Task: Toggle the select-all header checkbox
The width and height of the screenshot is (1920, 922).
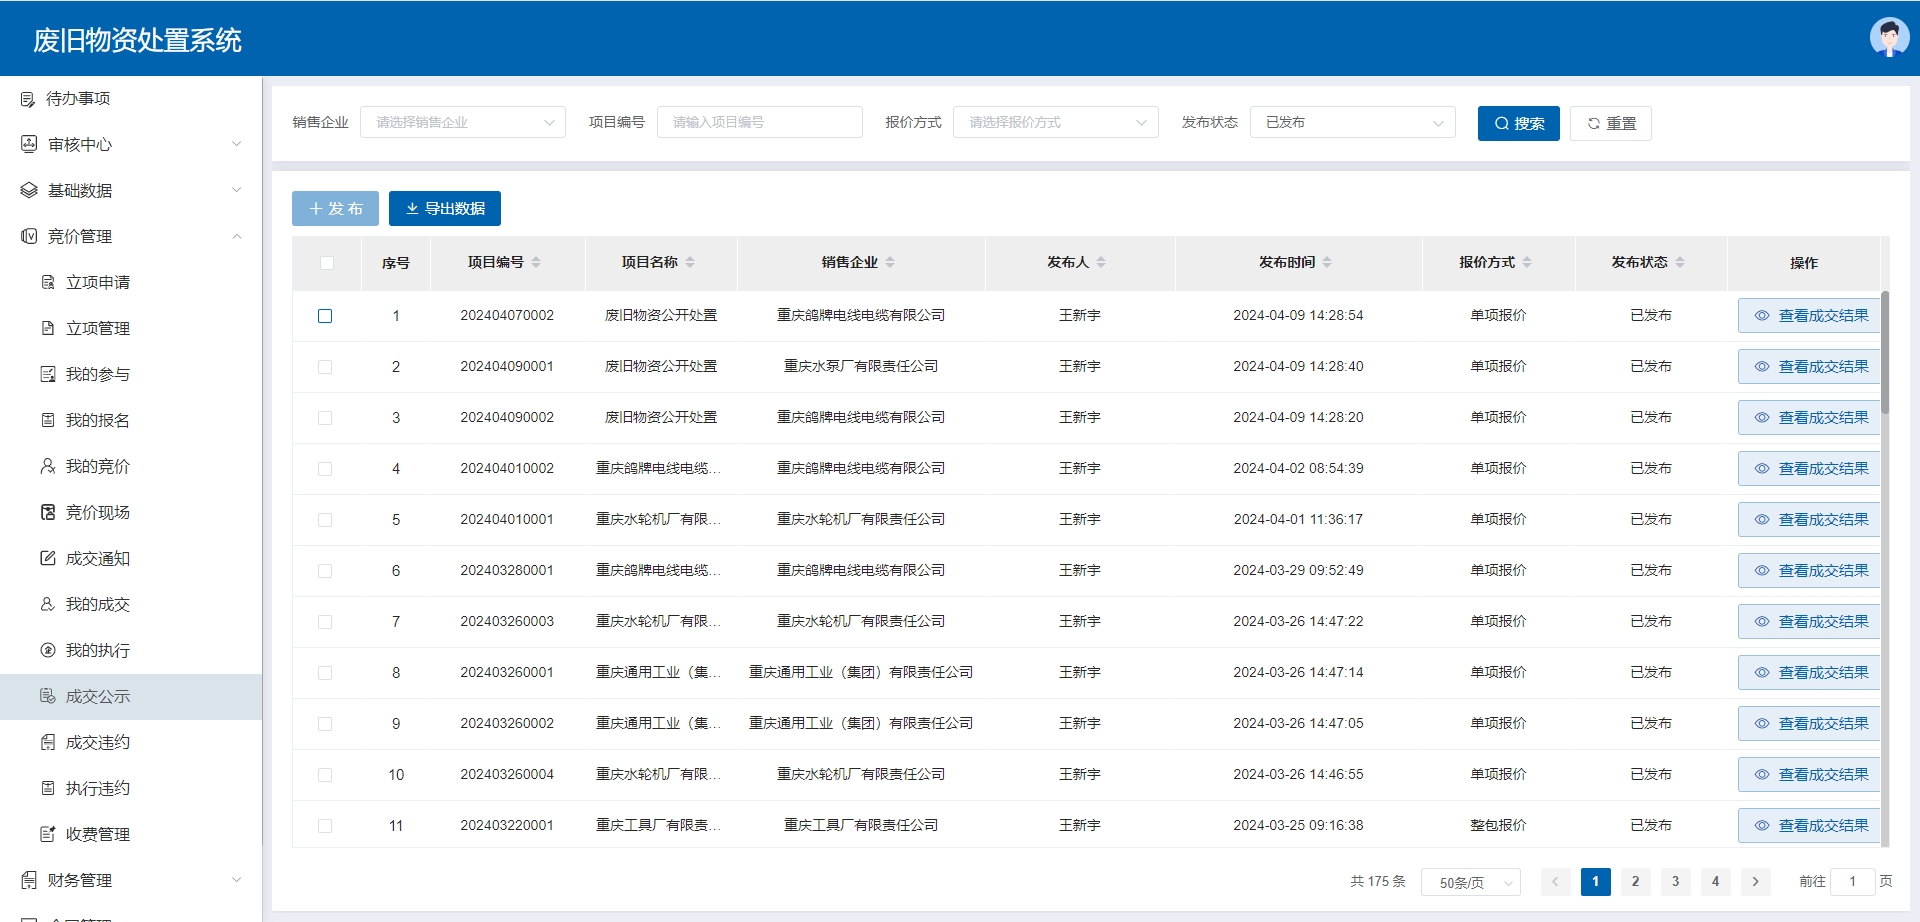Action: pyautogui.click(x=326, y=263)
